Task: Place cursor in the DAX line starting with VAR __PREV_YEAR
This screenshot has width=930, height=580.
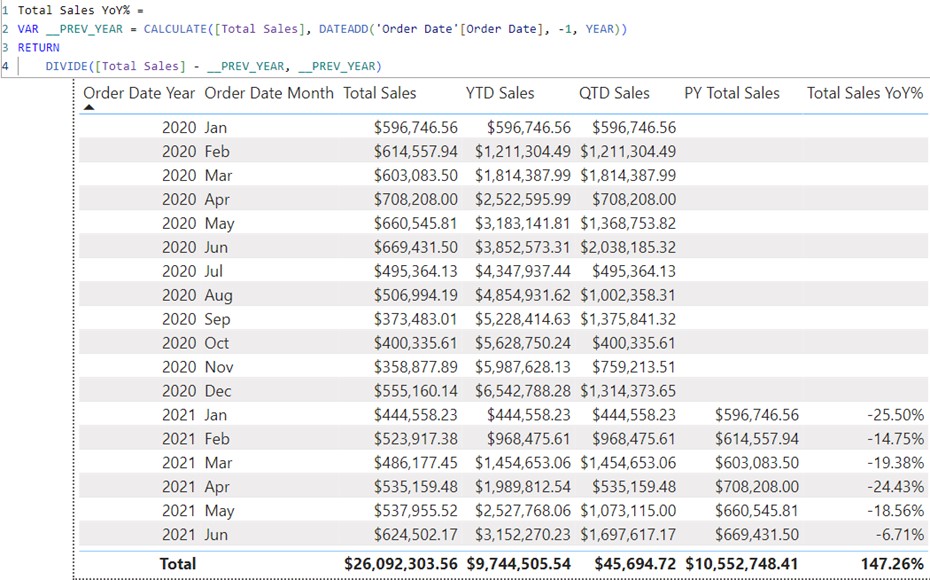Action: click(320, 29)
